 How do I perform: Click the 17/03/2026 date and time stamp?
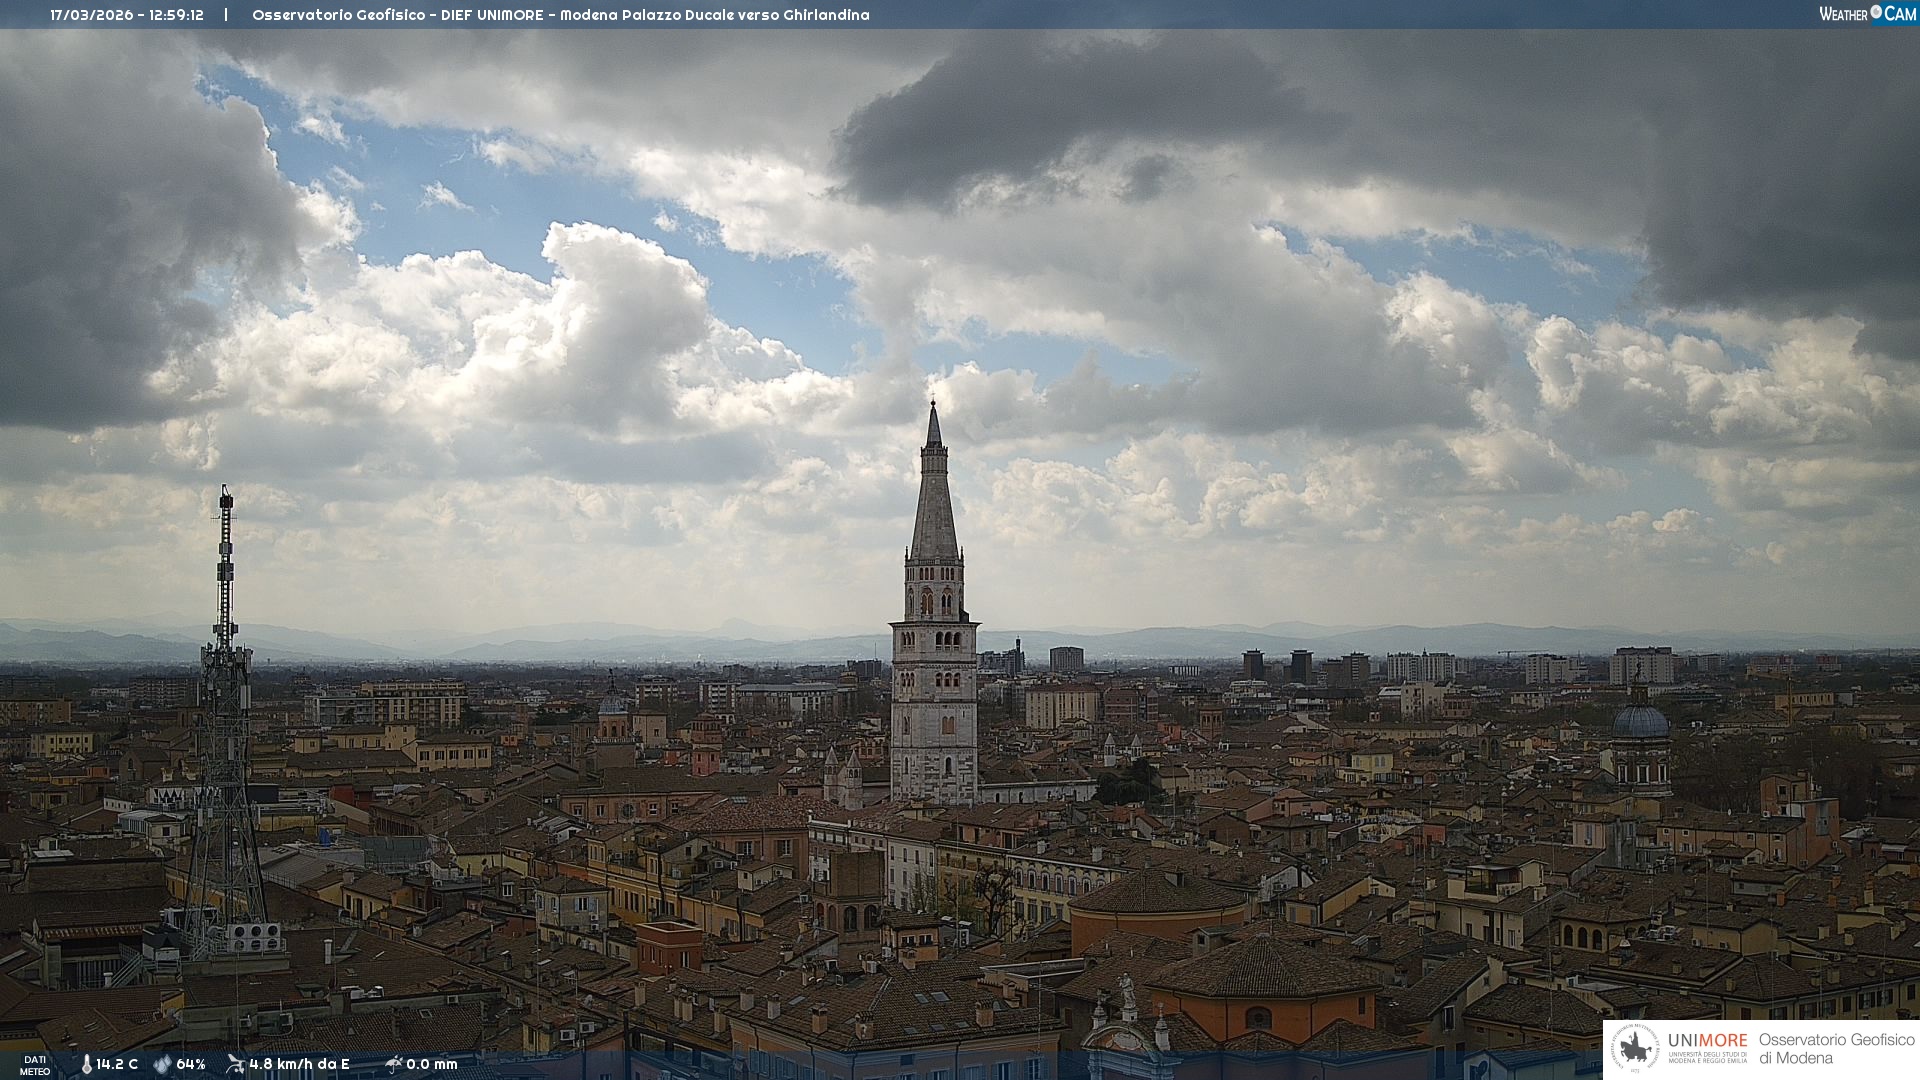click(x=127, y=15)
